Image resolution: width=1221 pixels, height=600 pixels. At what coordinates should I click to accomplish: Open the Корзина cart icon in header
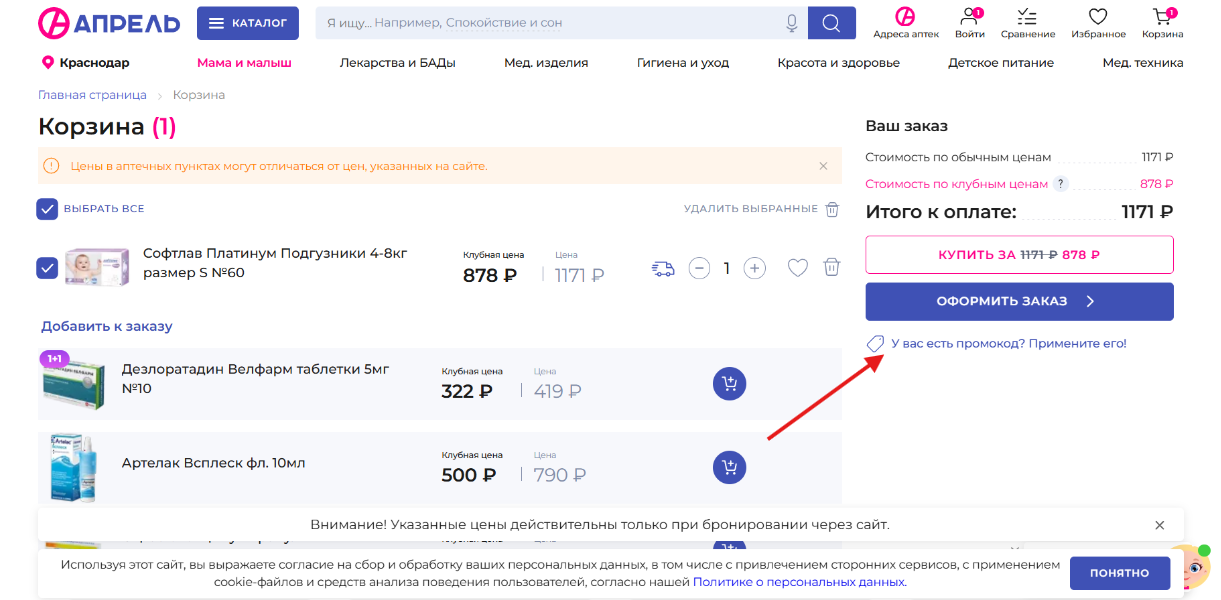(x=1163, y=23)
